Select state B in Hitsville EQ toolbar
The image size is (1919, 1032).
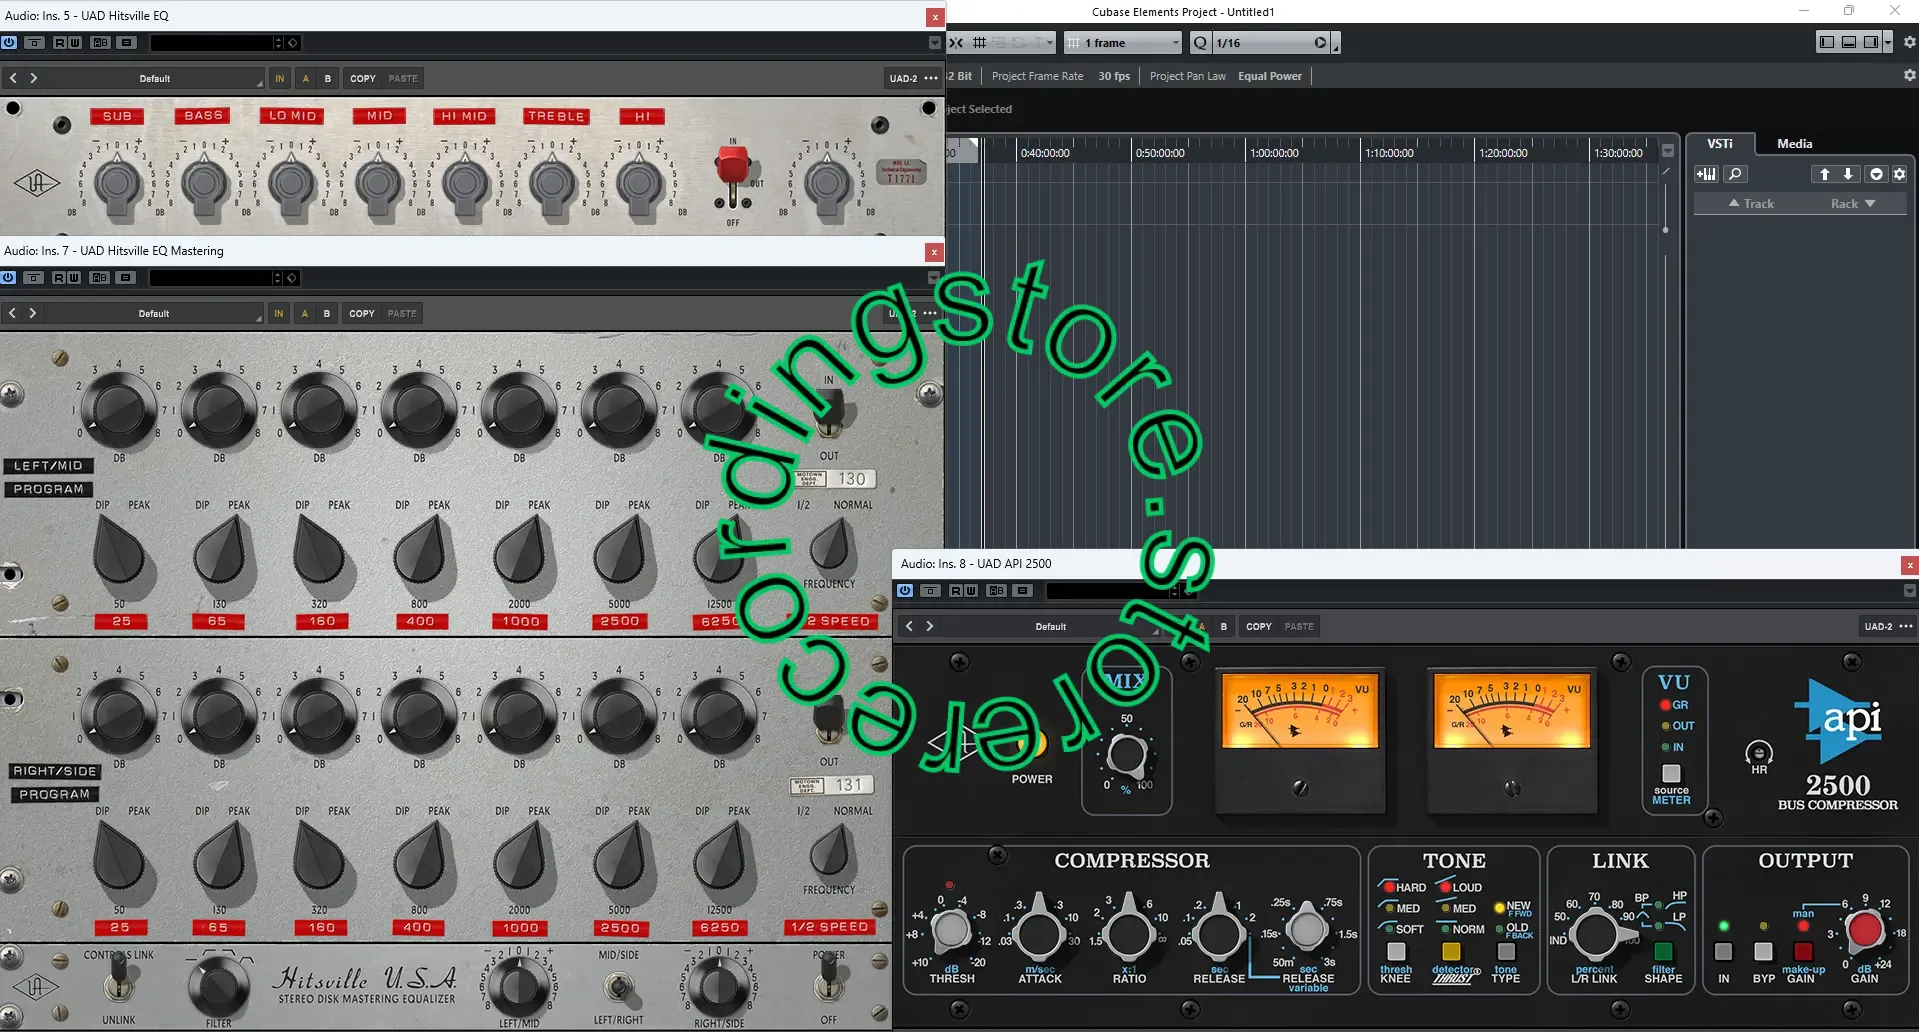(x=328, y=78)
